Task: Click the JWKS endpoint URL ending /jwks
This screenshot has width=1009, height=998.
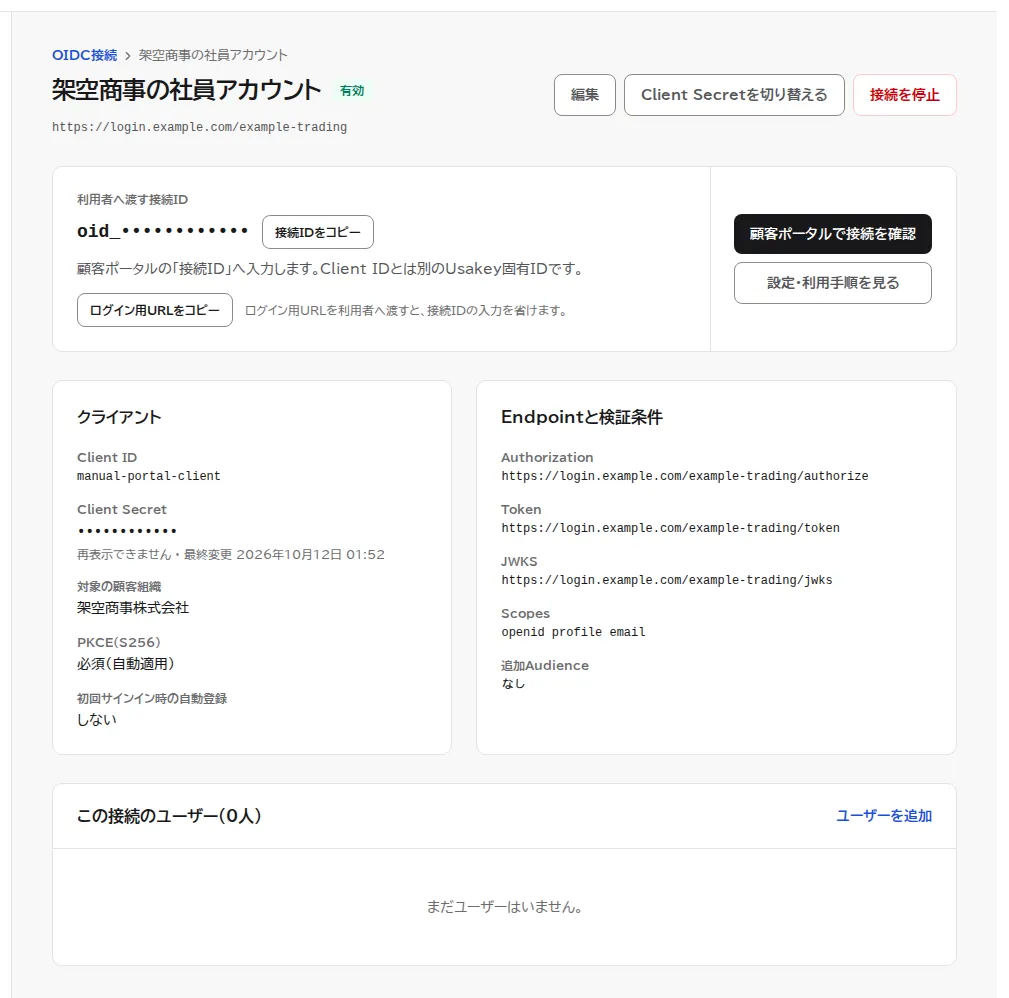Action: (667, 580)
